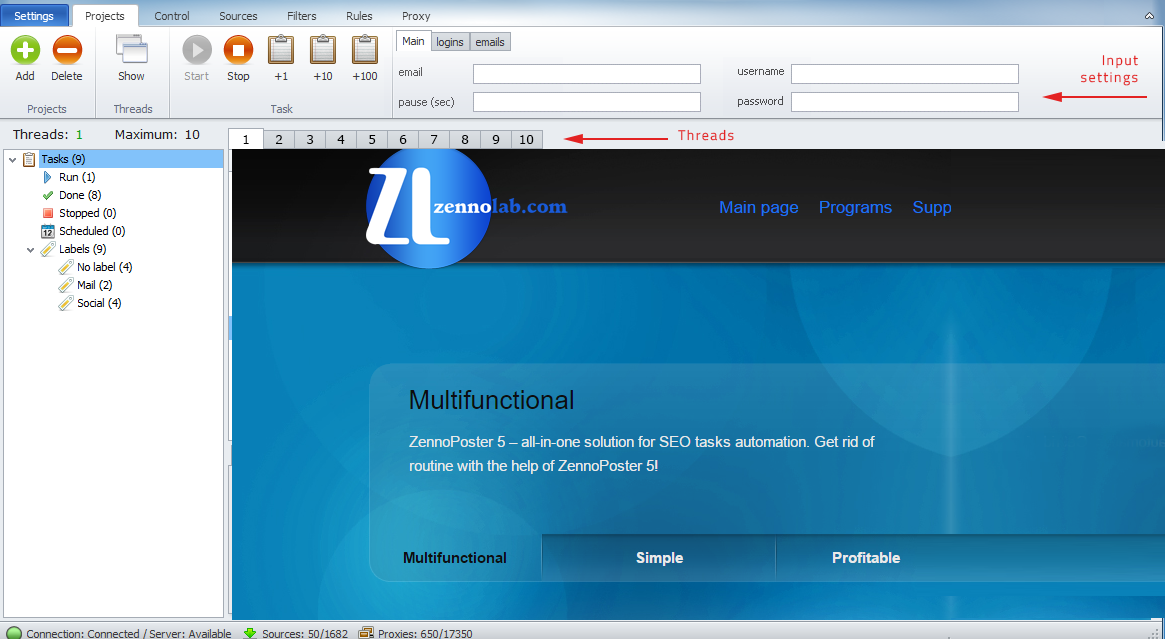Click the Stopped (0) red square icon
The width and height of the screenshot is (1165, 639).
pos(48,213)
